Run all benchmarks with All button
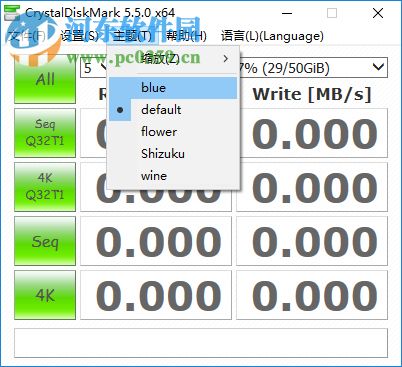 (x=45, y=79)
